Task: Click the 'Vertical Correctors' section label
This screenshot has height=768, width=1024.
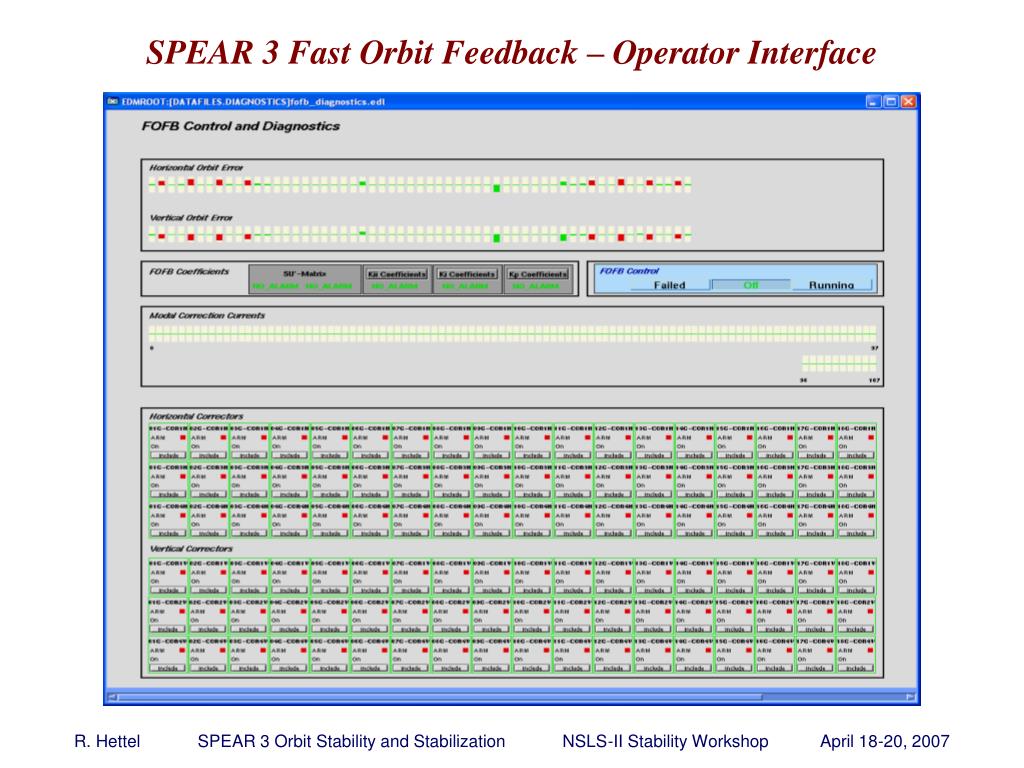Action: [191, 549]
